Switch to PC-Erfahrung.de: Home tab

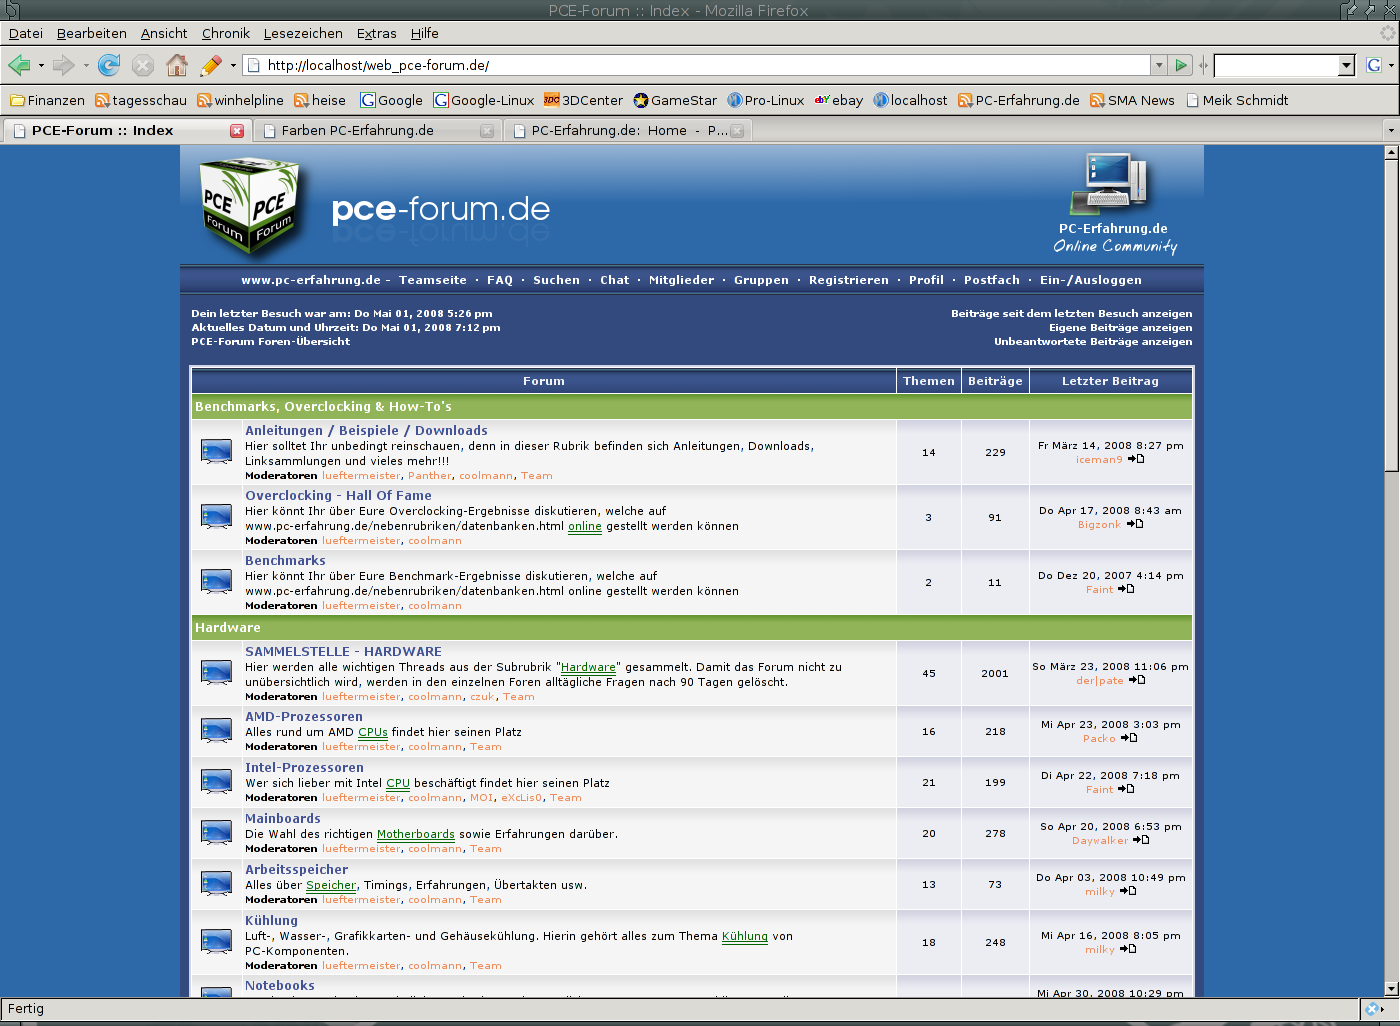pos(627,131)
